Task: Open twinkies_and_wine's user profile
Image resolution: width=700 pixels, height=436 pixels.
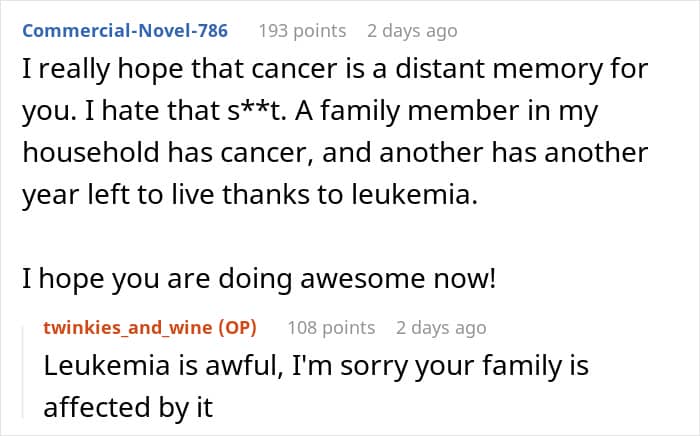Action: [x=128, y=328]
